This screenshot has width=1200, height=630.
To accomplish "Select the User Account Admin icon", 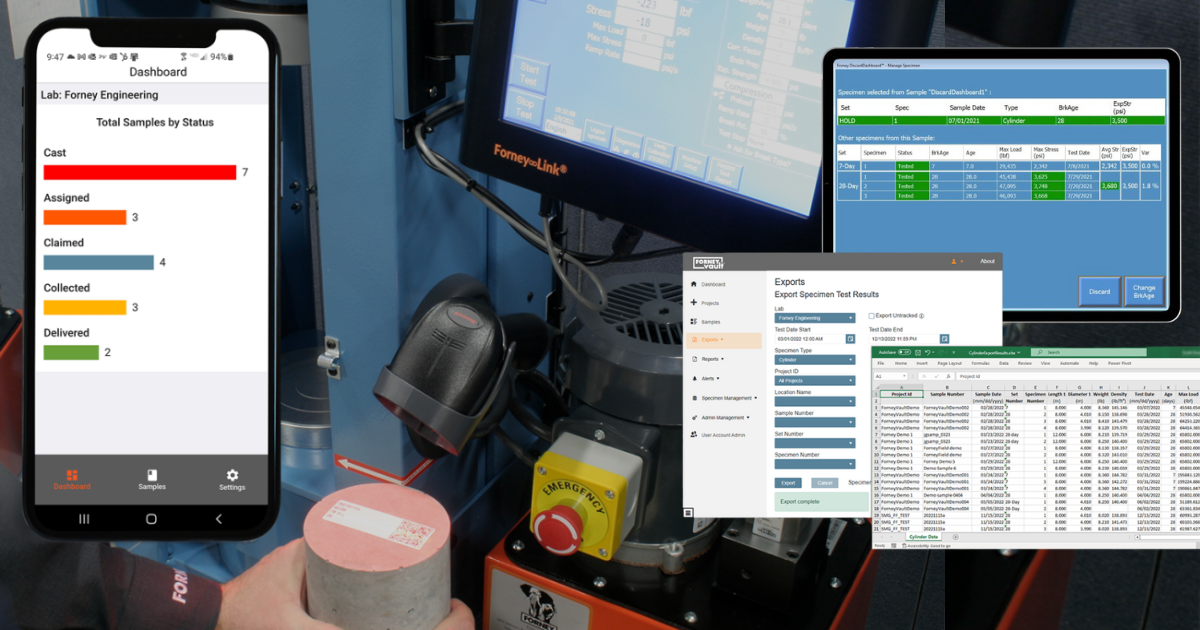I will (x=694, y=434).
